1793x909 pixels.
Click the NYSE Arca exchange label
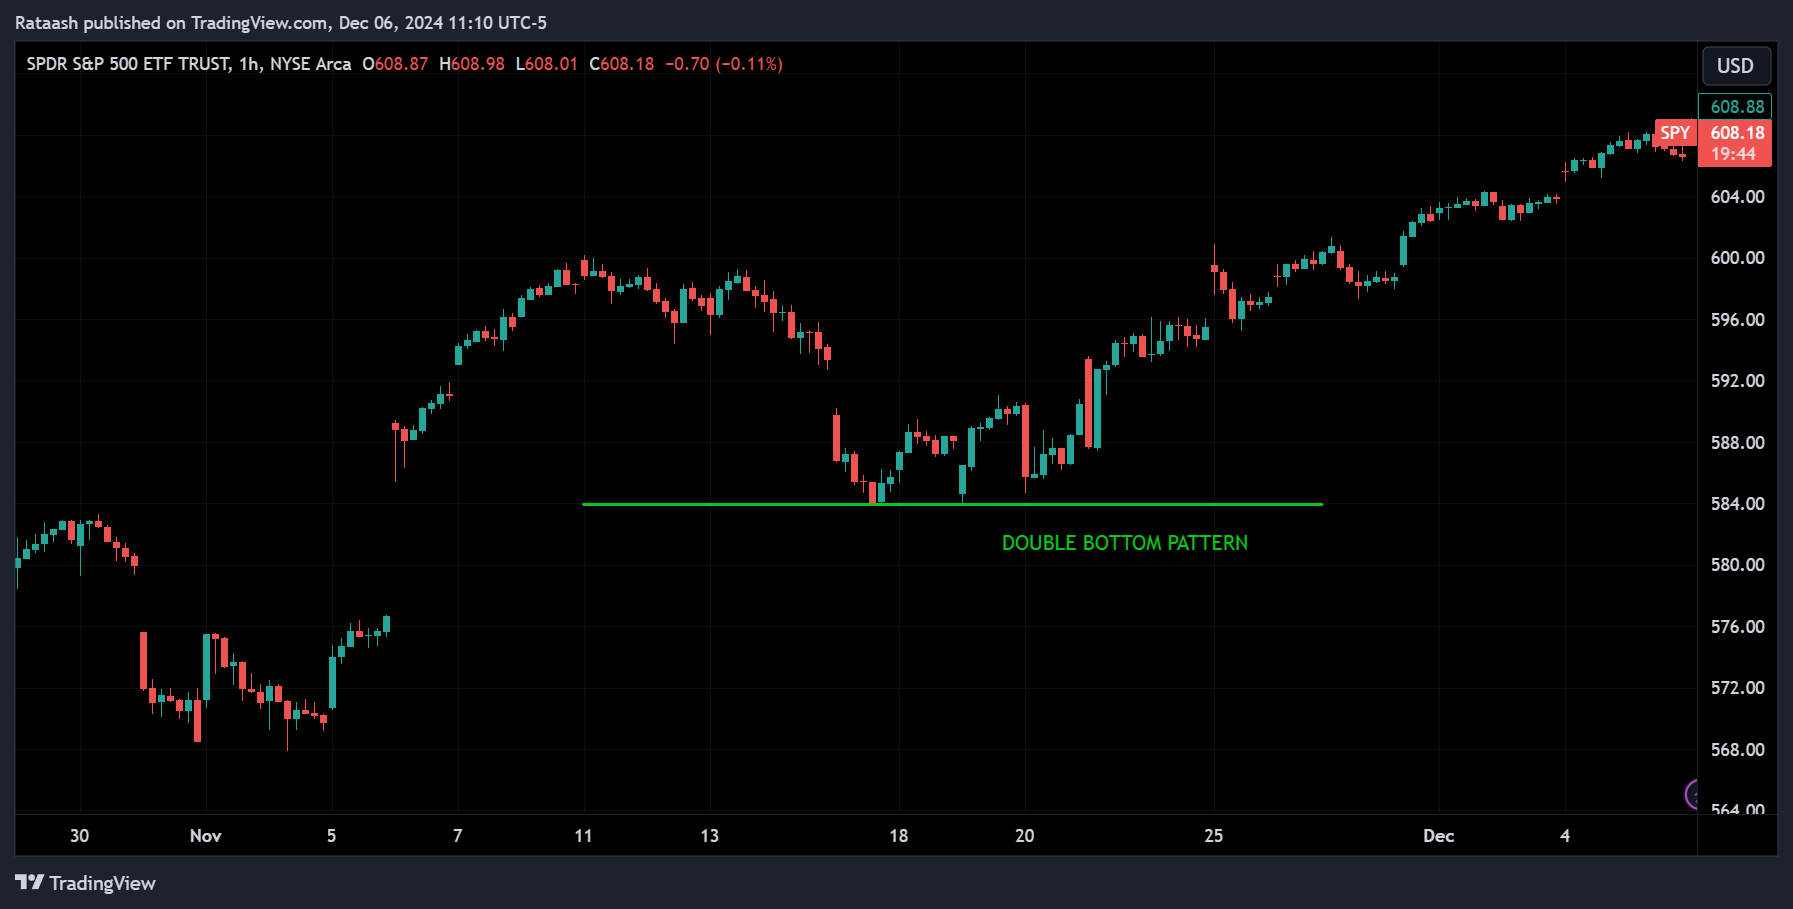(311, 64)
